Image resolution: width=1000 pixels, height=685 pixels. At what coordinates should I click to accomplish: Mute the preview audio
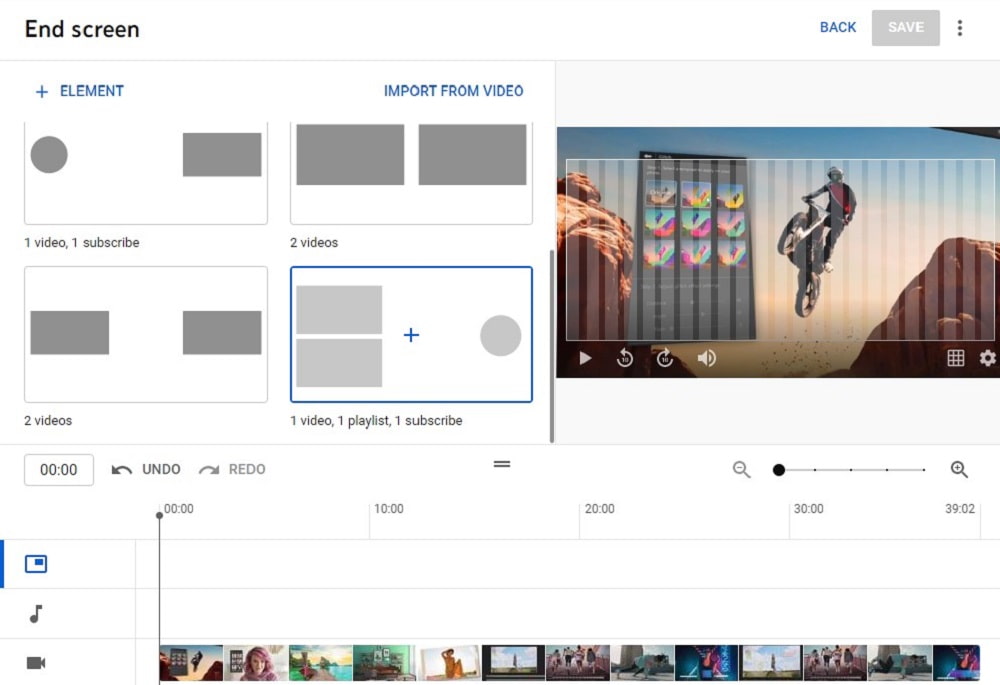click(707, 358)
